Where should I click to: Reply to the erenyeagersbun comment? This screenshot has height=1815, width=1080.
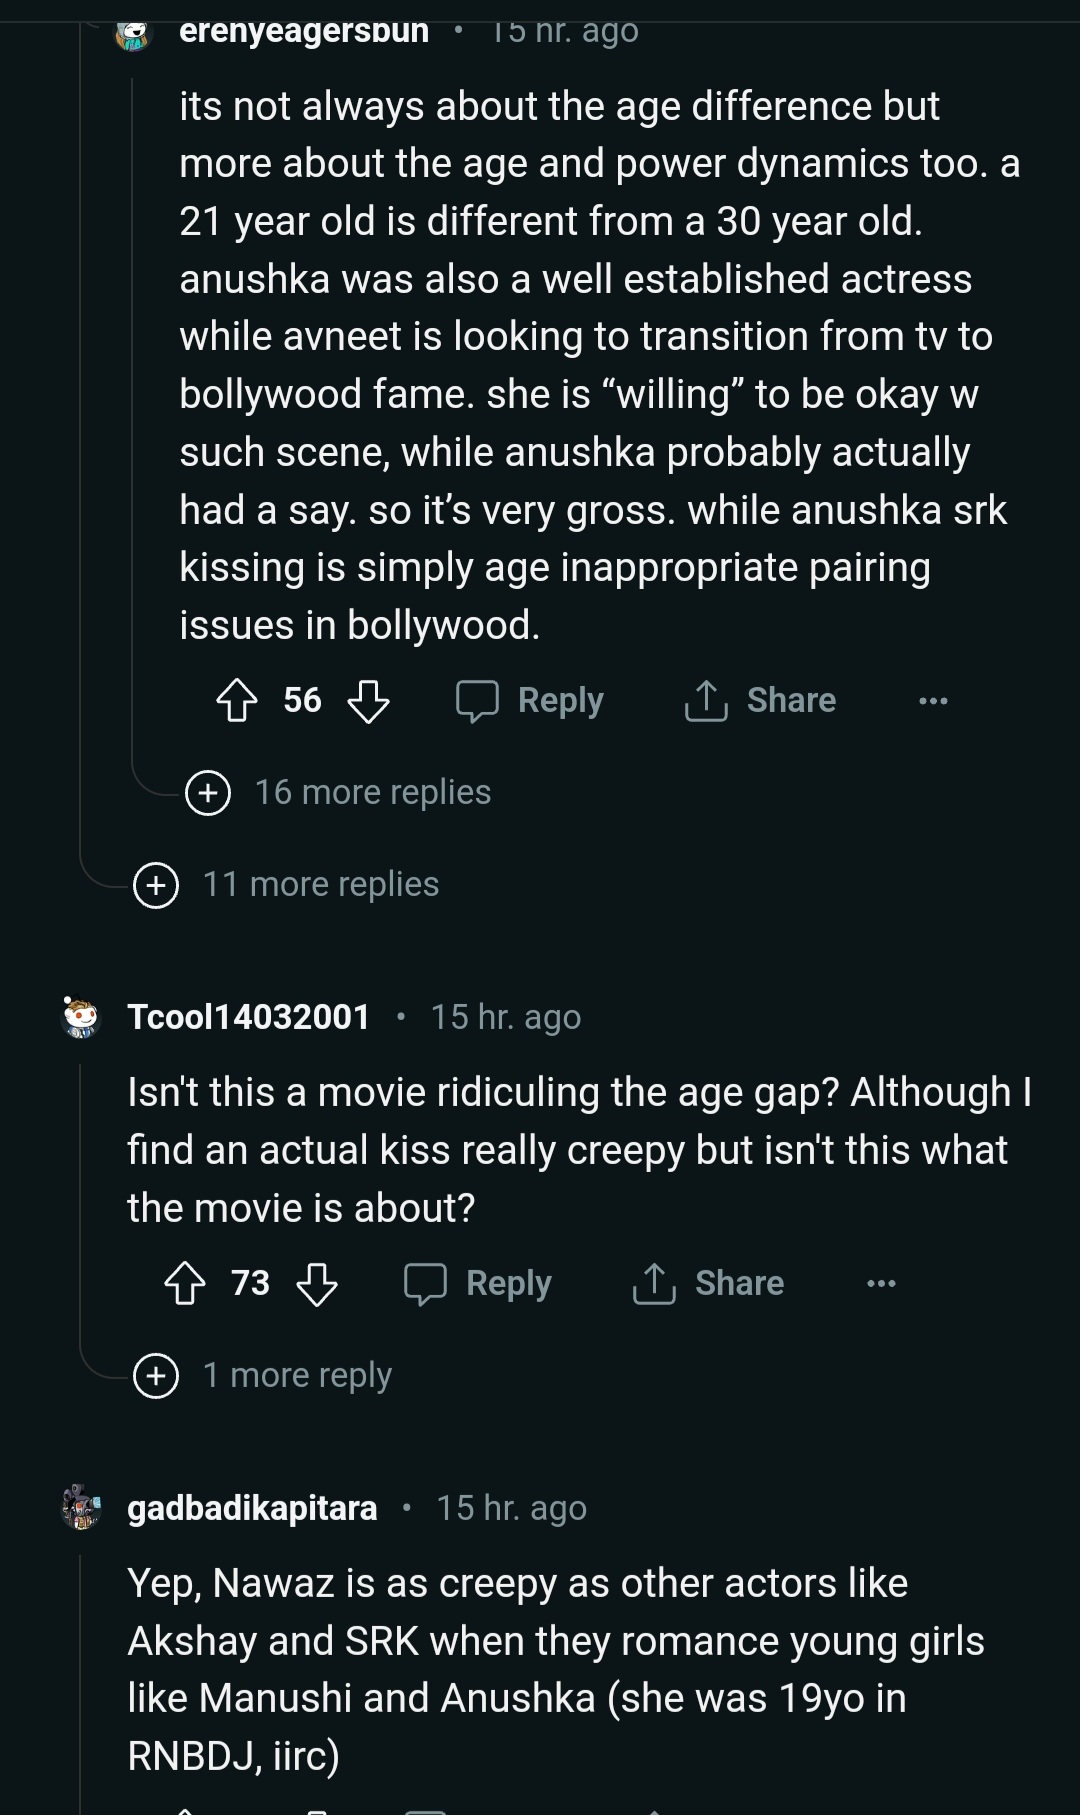(531, 701)
